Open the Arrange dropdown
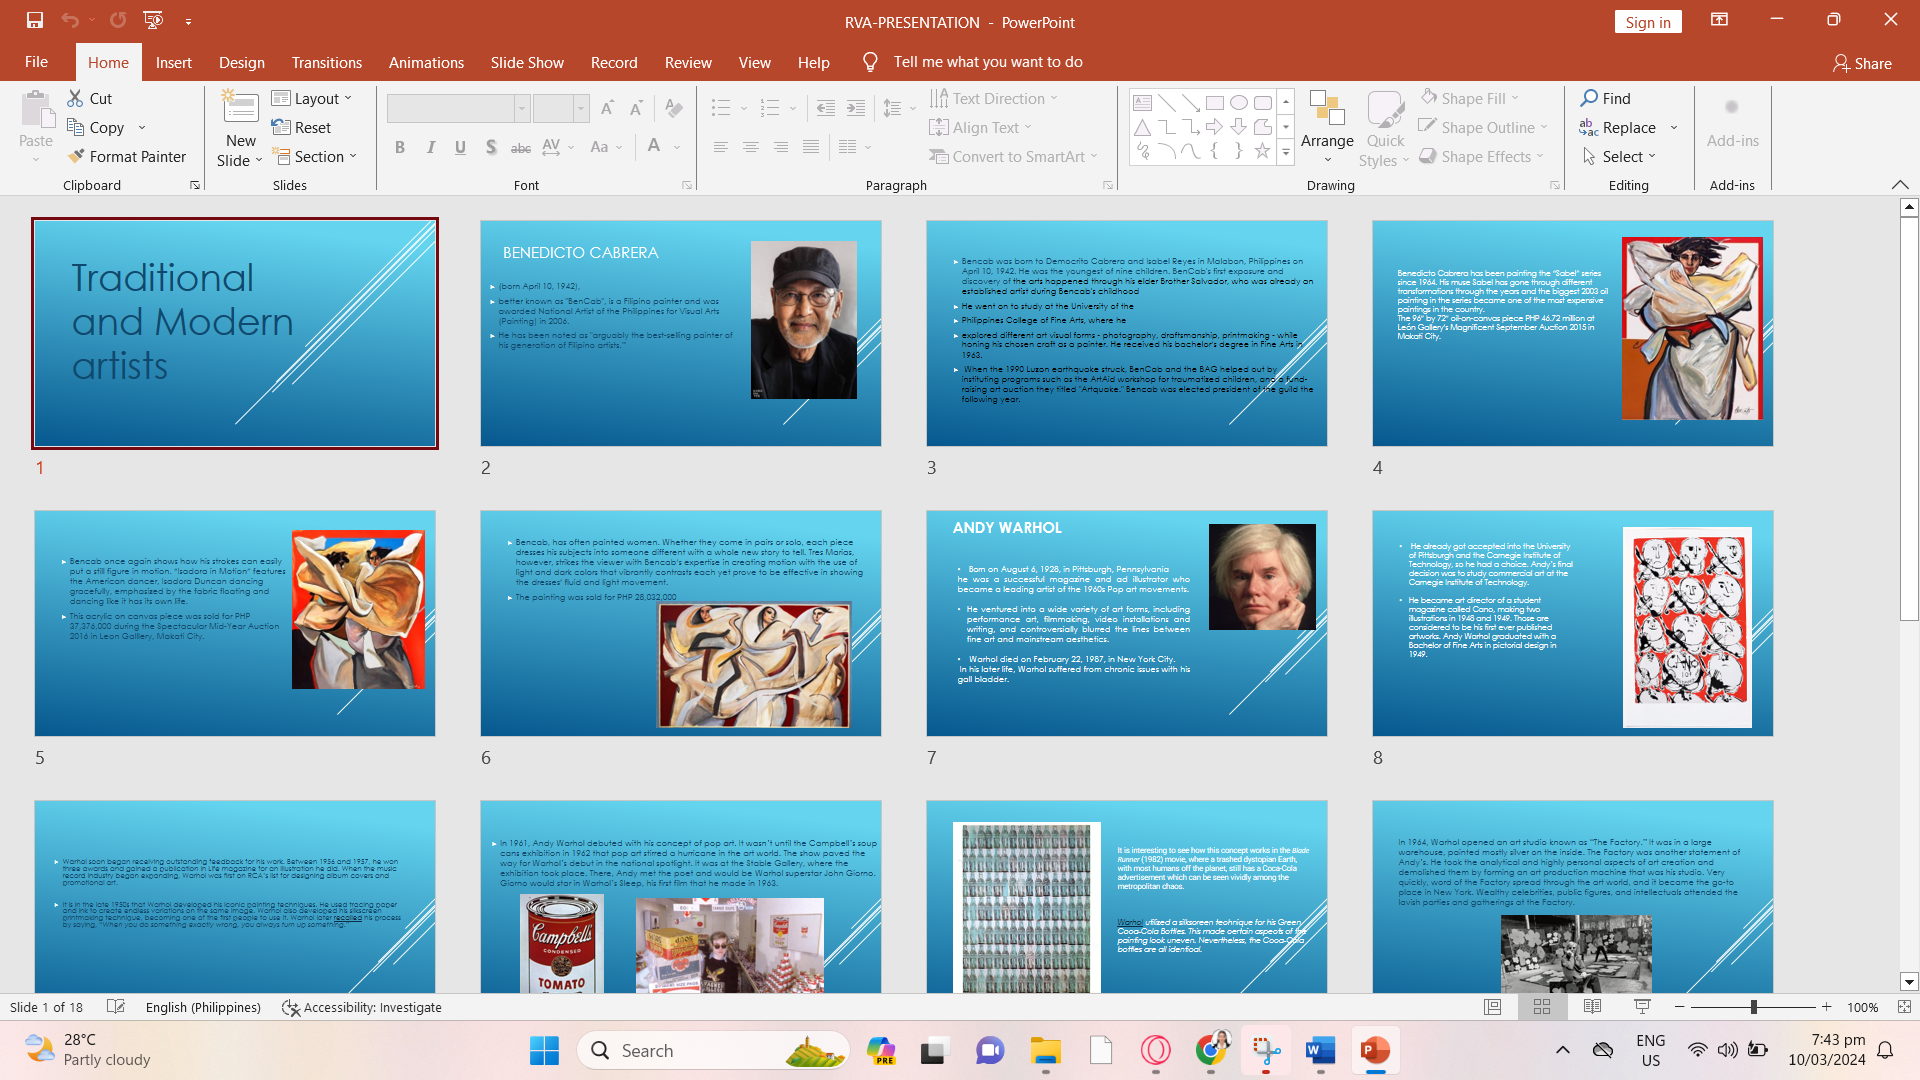1920x1080 pixels. [x=1327, y=128]
